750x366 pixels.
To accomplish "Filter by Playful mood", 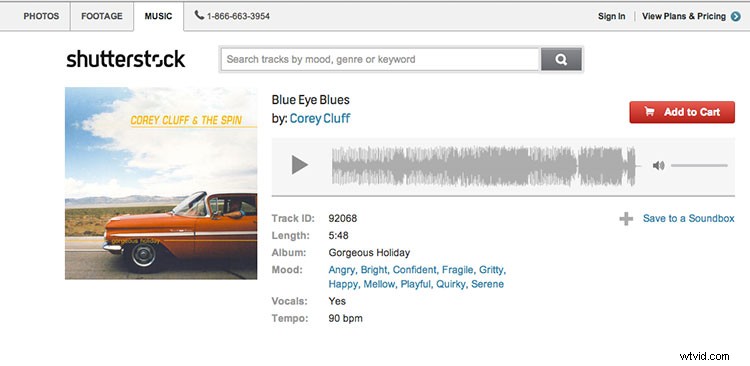I will tap(416, 284).
